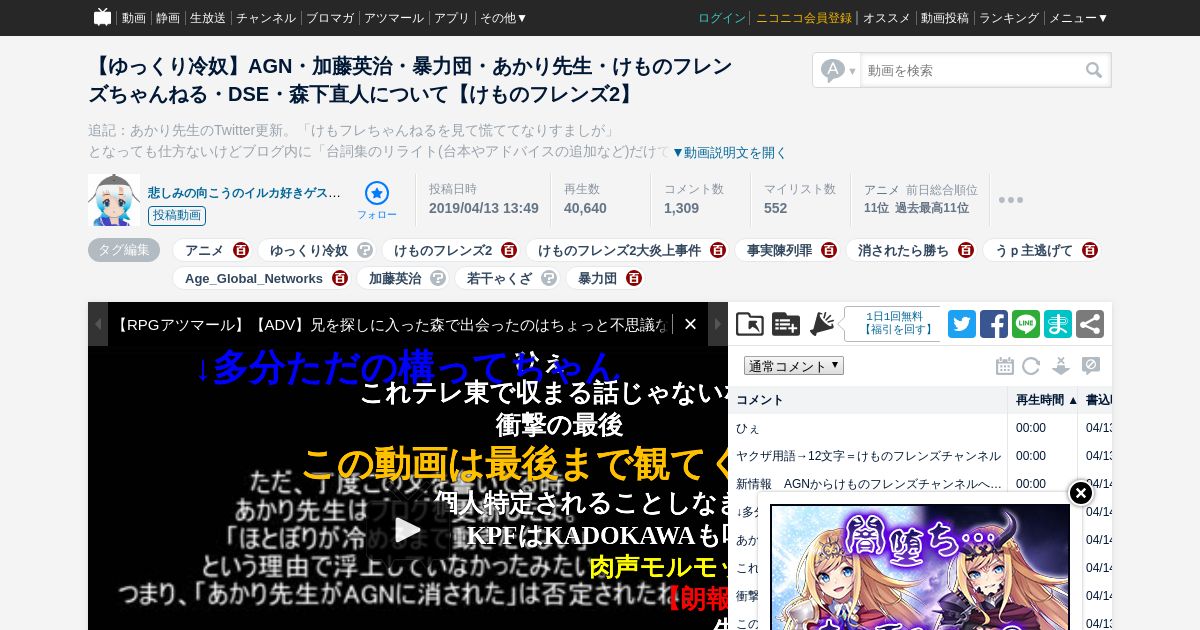Open dictionary icon for 暴力団 tag
The image size is (1200, 630).
click(x=634, y=278)
